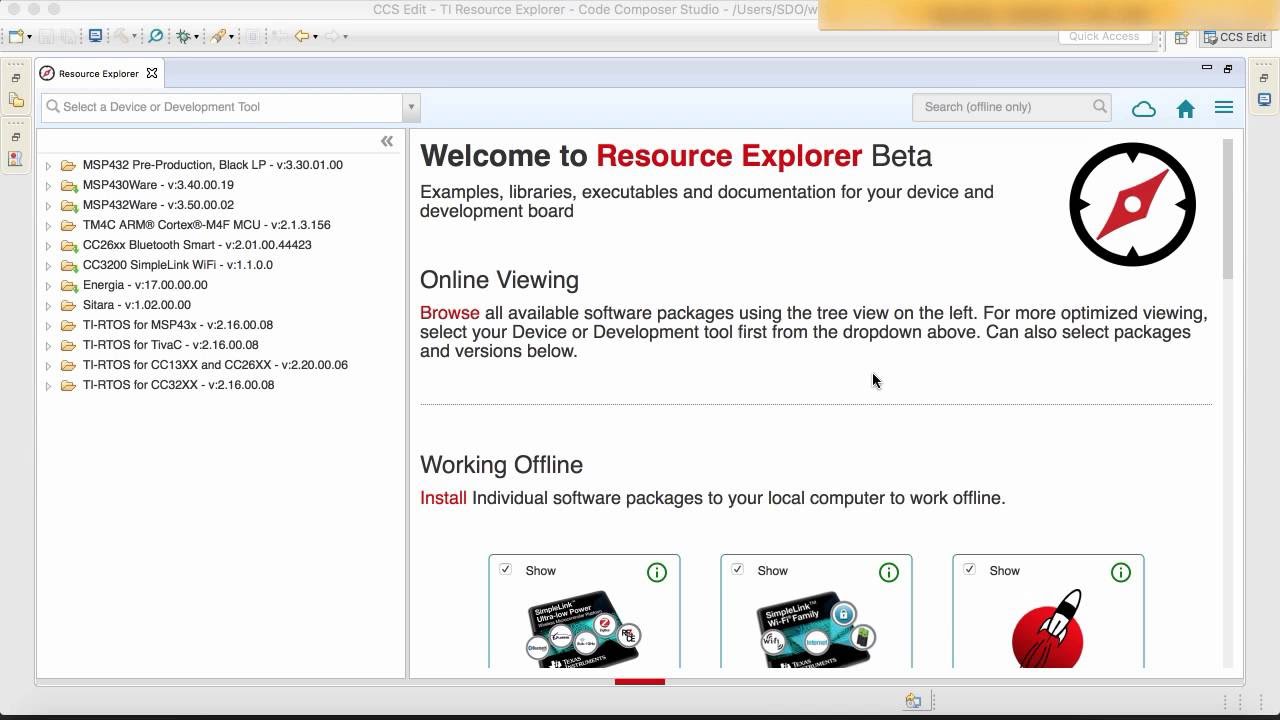Expand the CC3200 SimpleLink WiFi node
The height and width of the screenshot is (720, 1280).
[48, 266]
